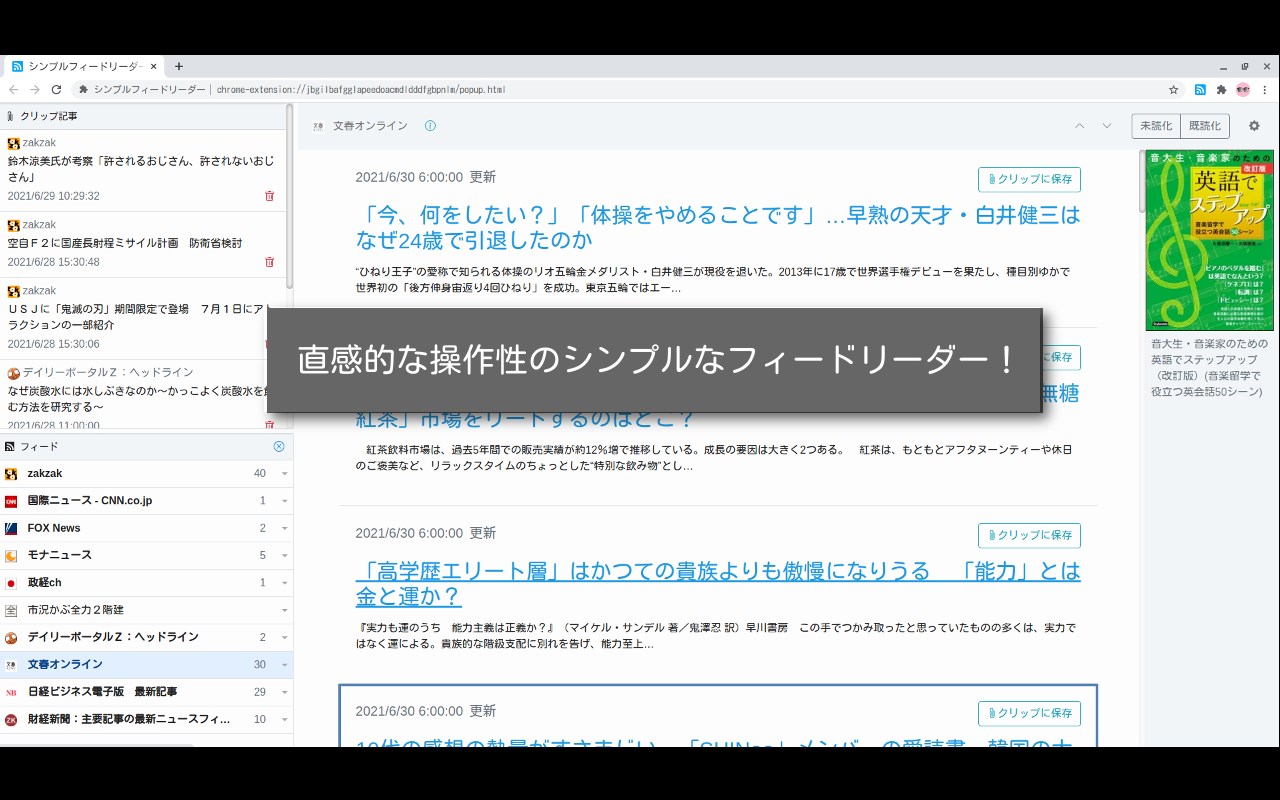This screenshot has height=800, width=1280.
Task: Click the circled X icon in フィード header
Action: [x=279, y=446]
